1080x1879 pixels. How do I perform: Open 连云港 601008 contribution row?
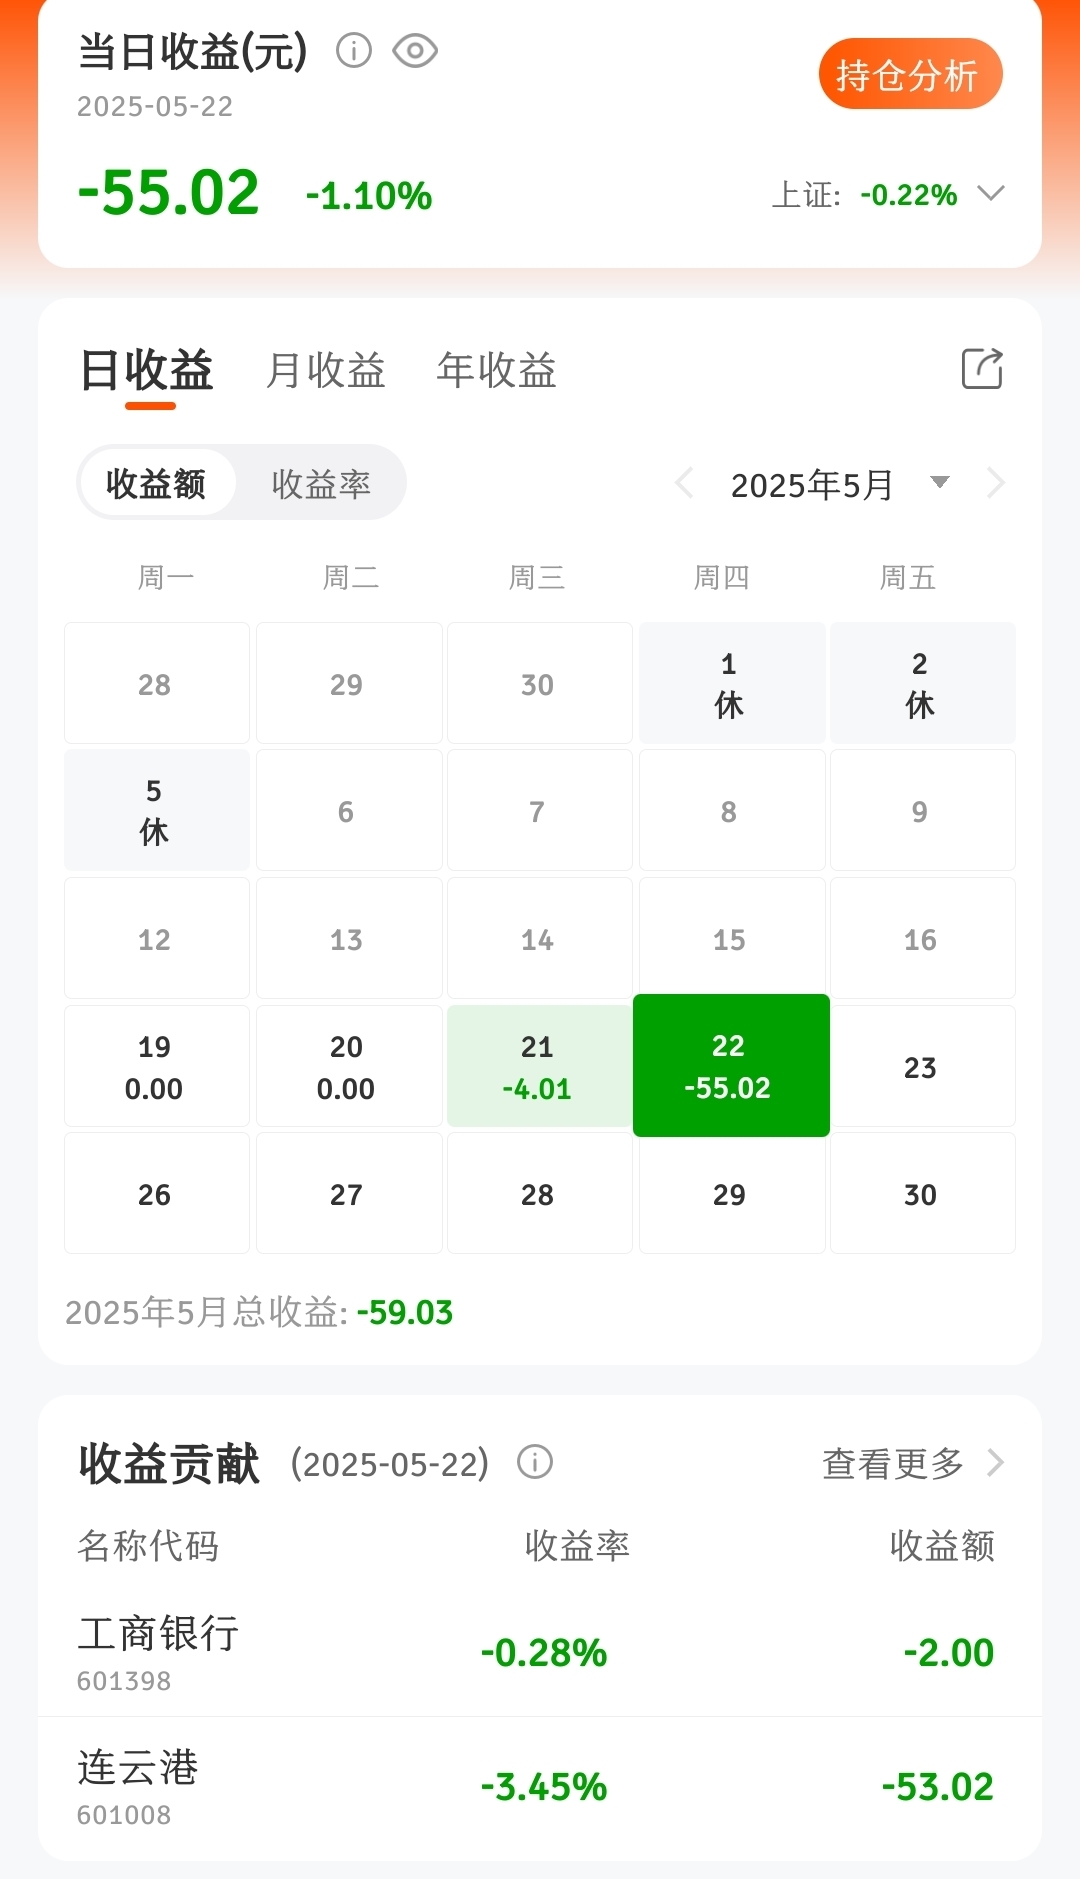click(x=540, y=1787)
